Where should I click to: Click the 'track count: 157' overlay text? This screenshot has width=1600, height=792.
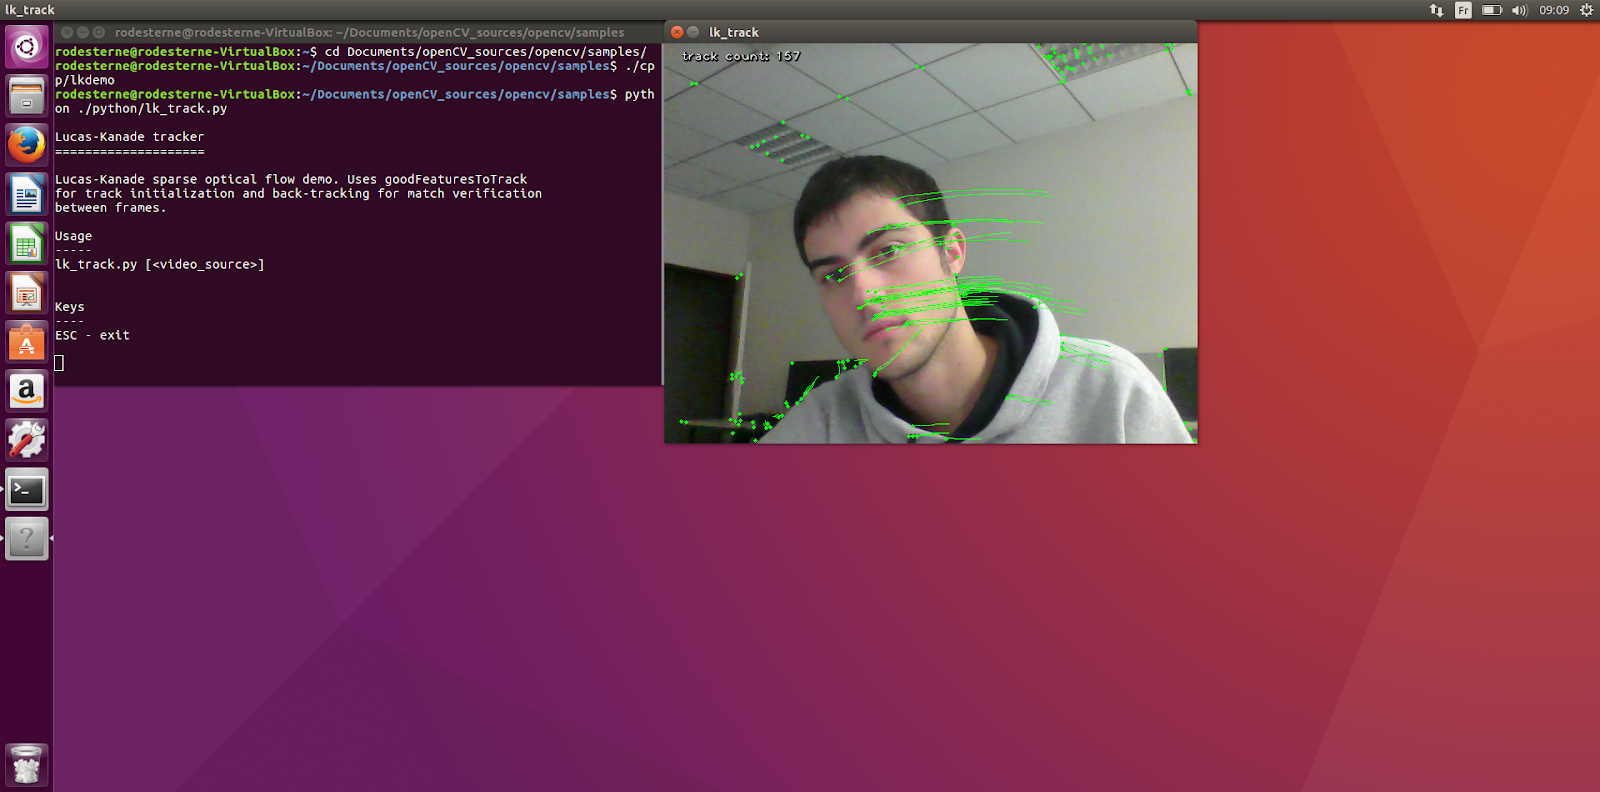coord(741,56)
